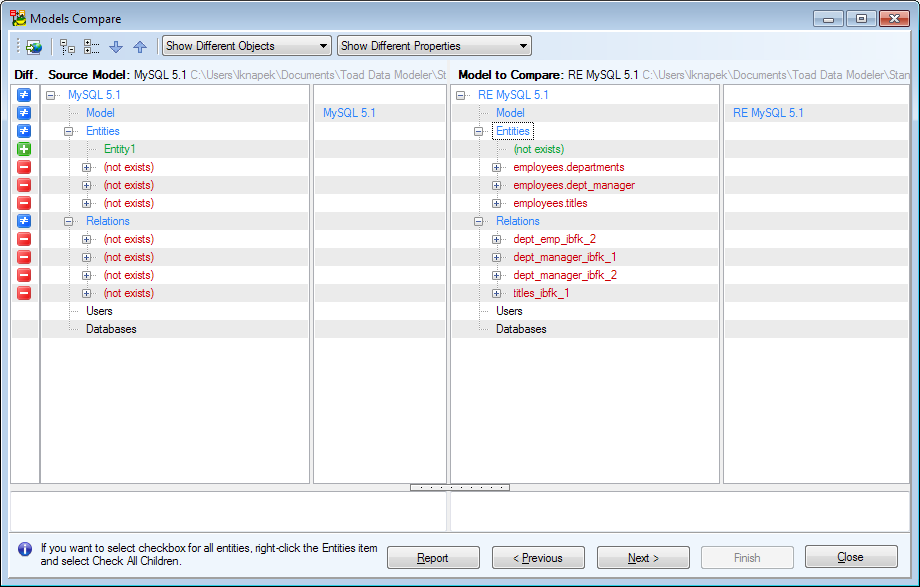Image resolution: width=920 pixels, height=587 pixels.
Task: Click red minus diff icon for employees.departments row
Action: click(x=24, y=167)
